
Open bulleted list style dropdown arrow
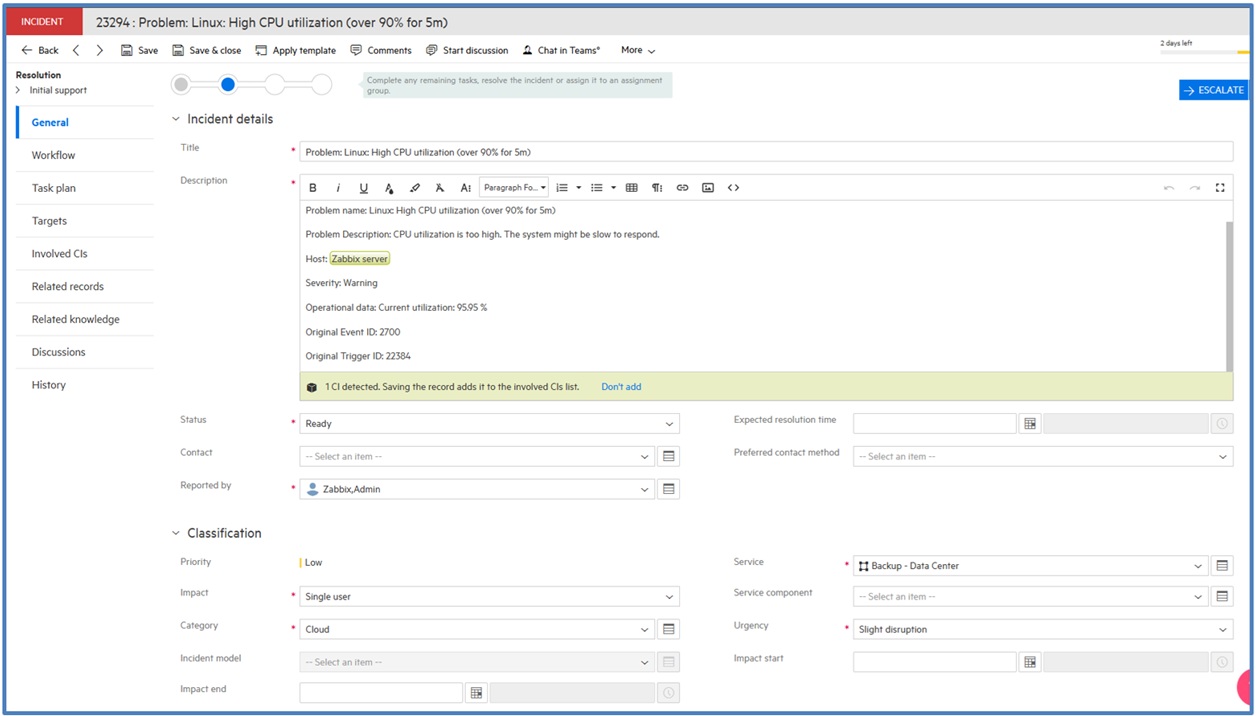coord(613,188)
